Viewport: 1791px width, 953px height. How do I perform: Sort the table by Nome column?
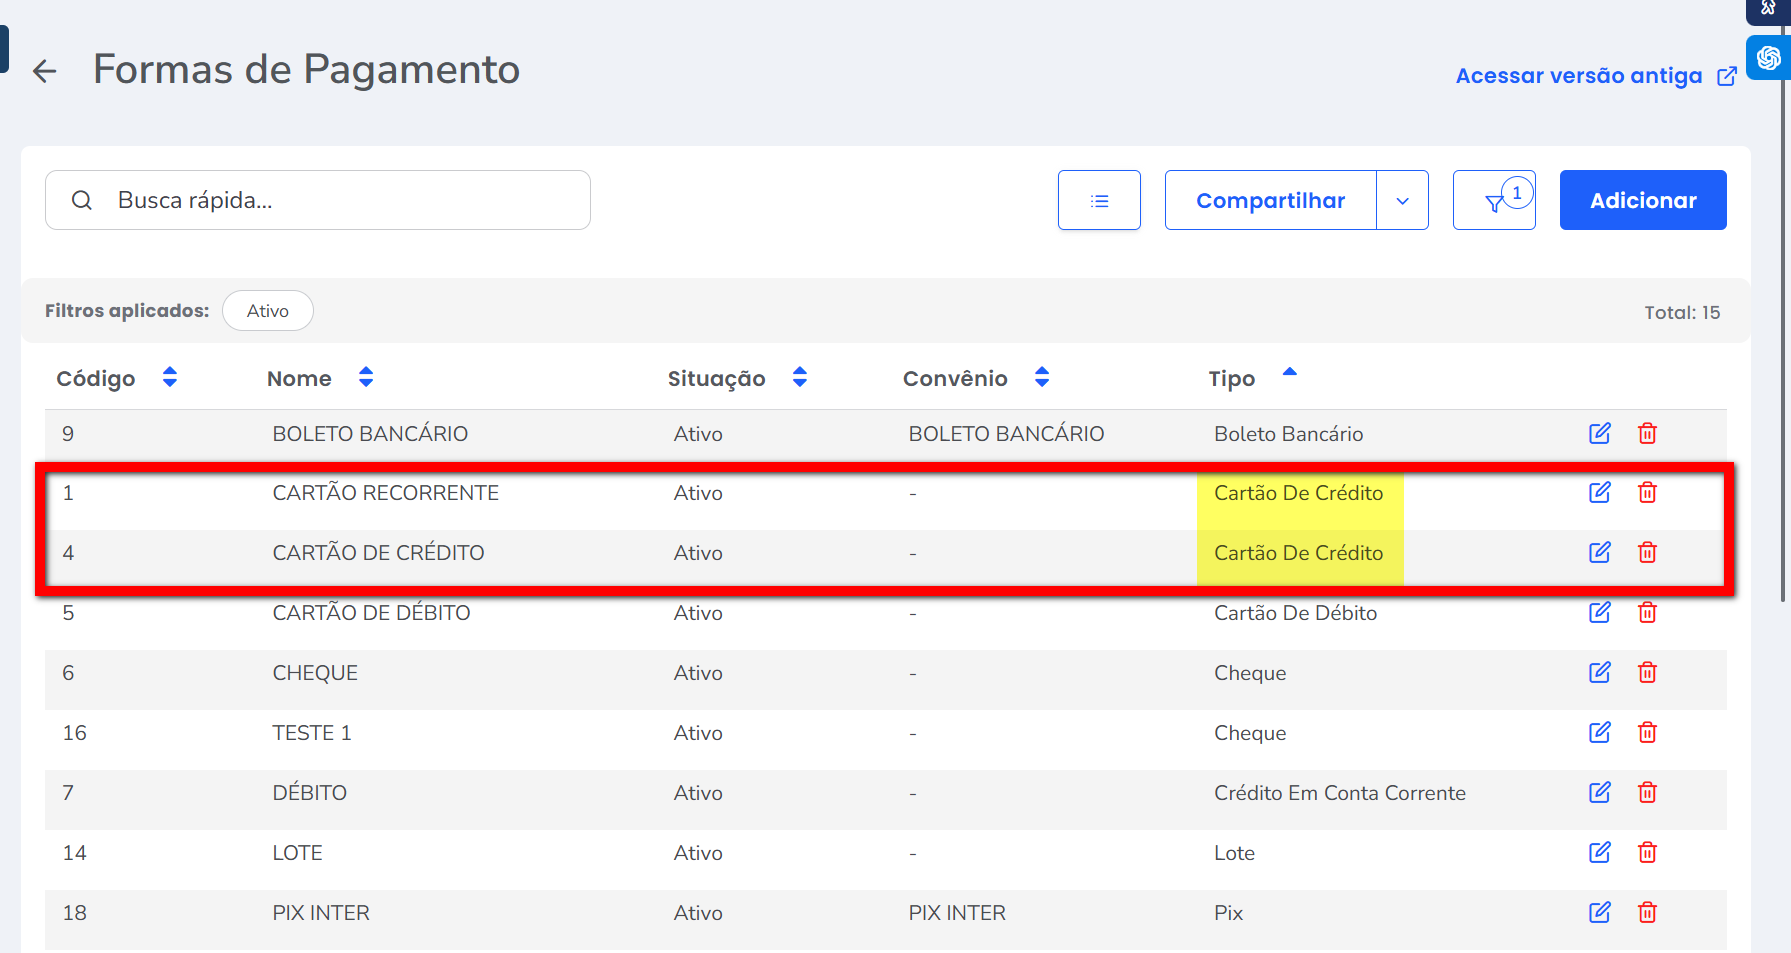pyautogui.click(x=366, y=377)
